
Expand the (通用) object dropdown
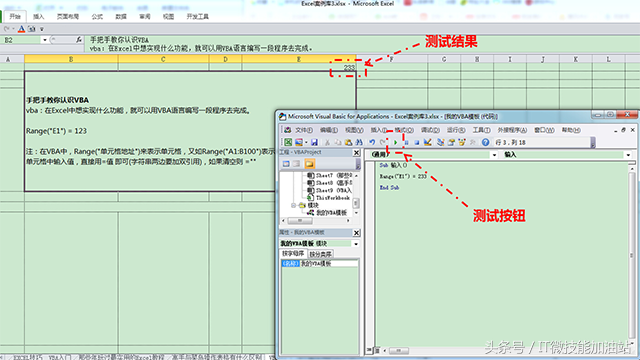(x=494, y=155)
